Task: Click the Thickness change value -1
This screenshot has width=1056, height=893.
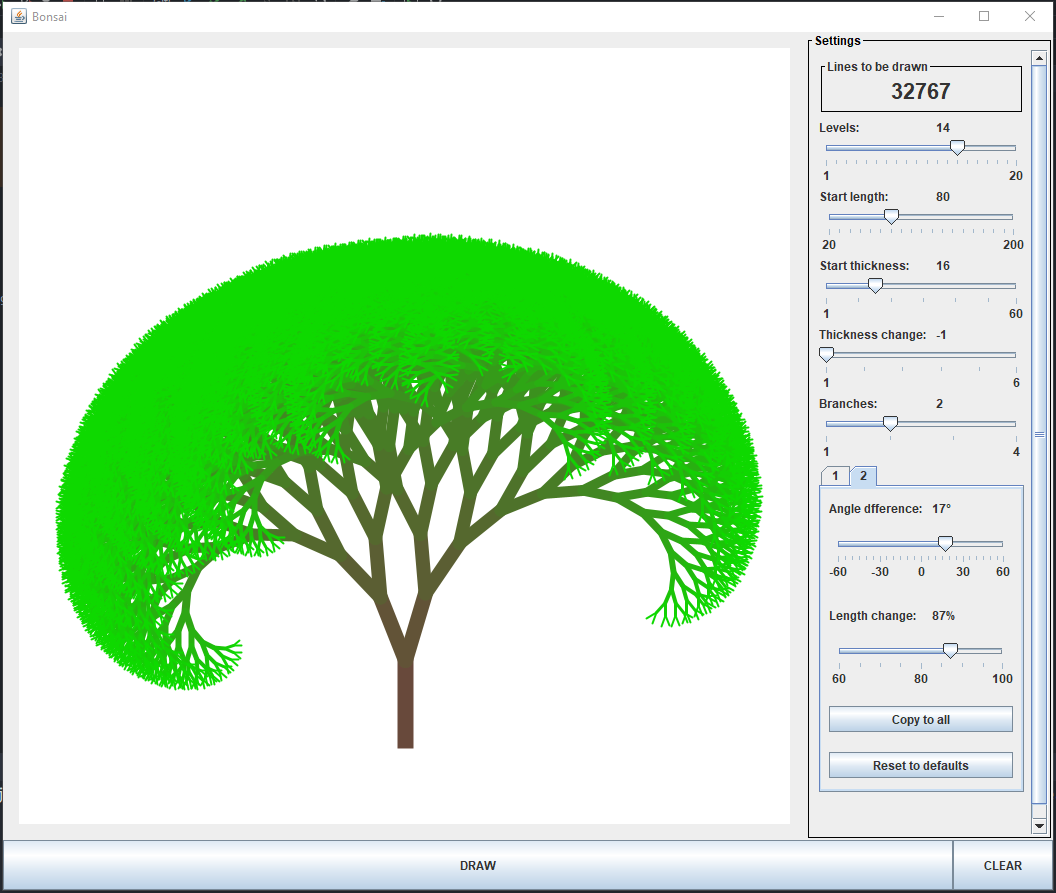Action: [x=941, y=335]
